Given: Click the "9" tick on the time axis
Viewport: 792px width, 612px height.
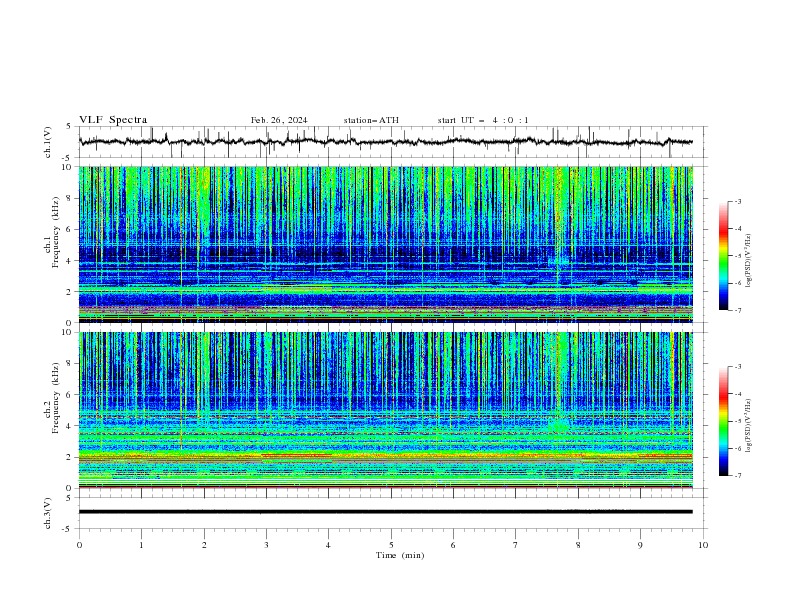Looking at the screenshot, I should pos(640,545).
